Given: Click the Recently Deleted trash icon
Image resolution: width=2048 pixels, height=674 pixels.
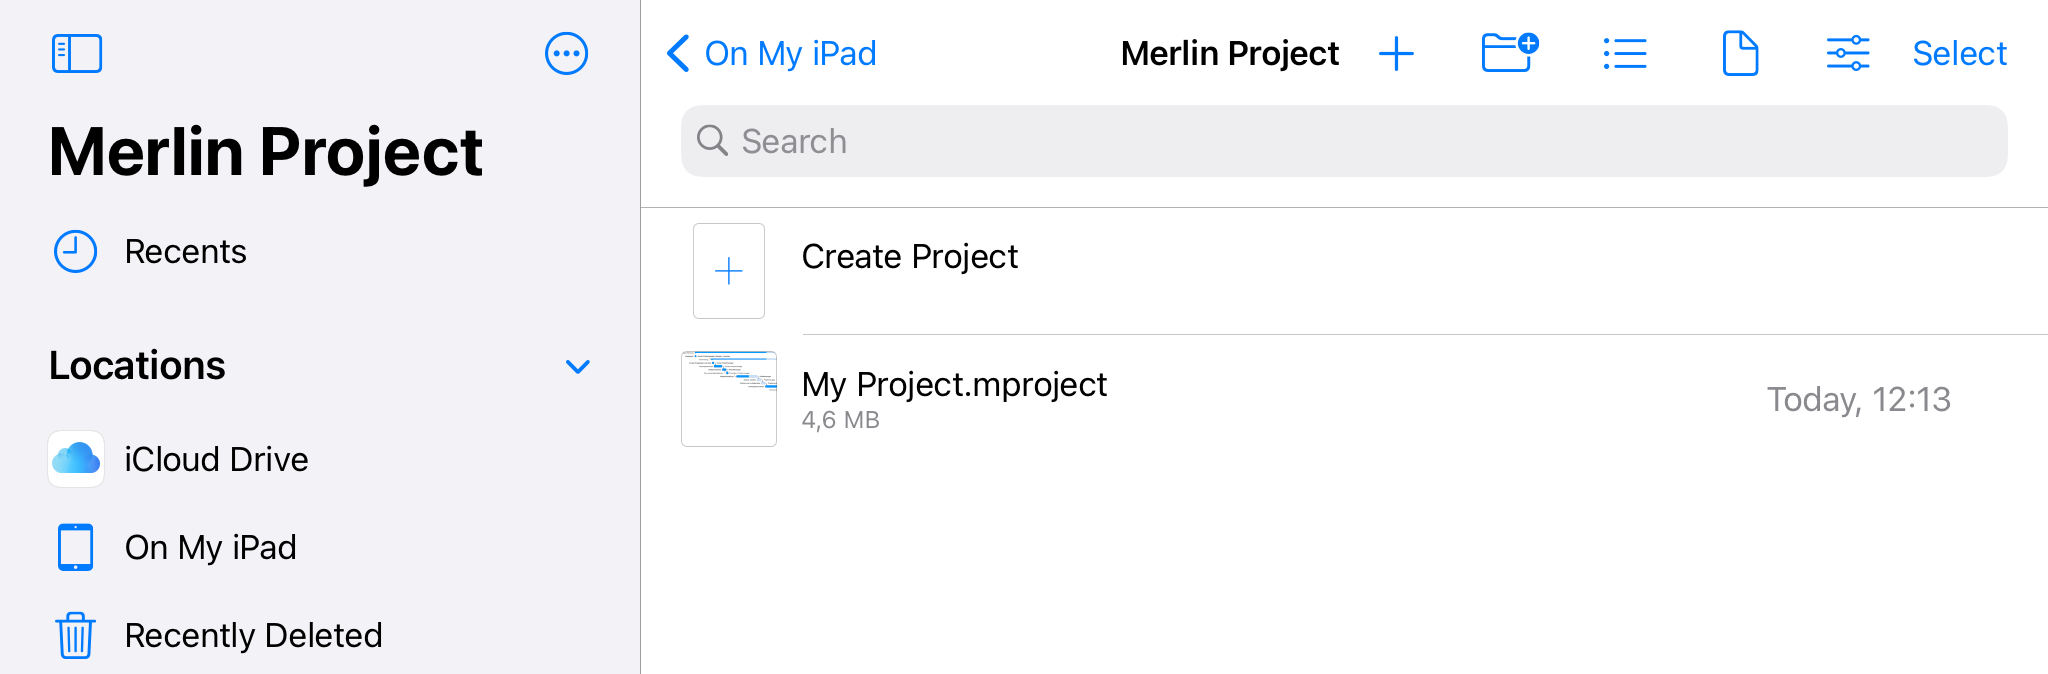Looking at the screenshot, I should tap(75, 635).
